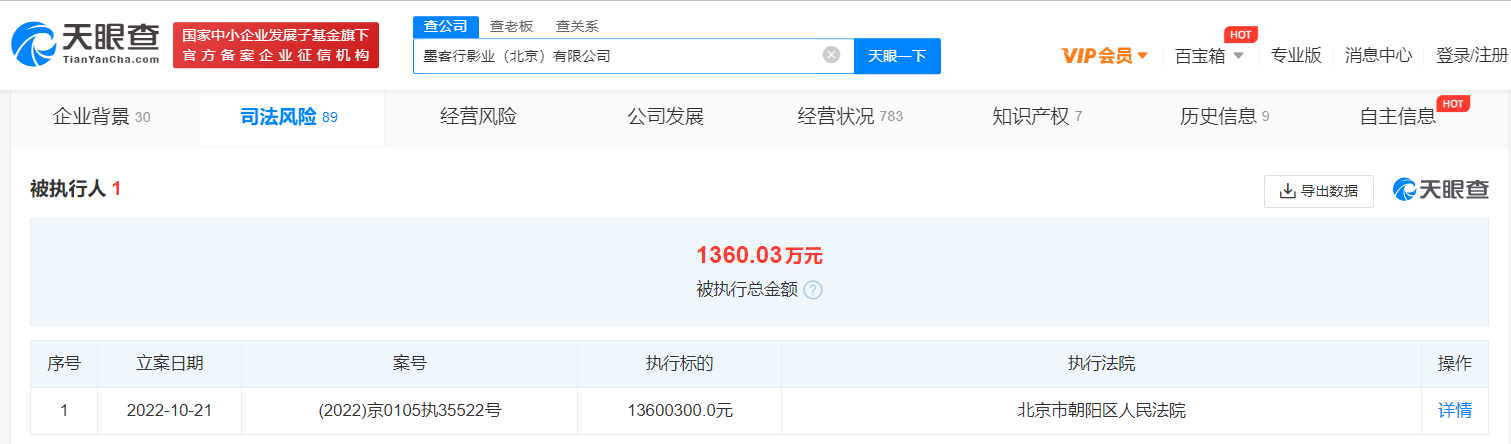The height and width of the screenshot is (444, 1511).
Task: Click the help question mark beside 被执行总金额
Action: pos(813,290)
